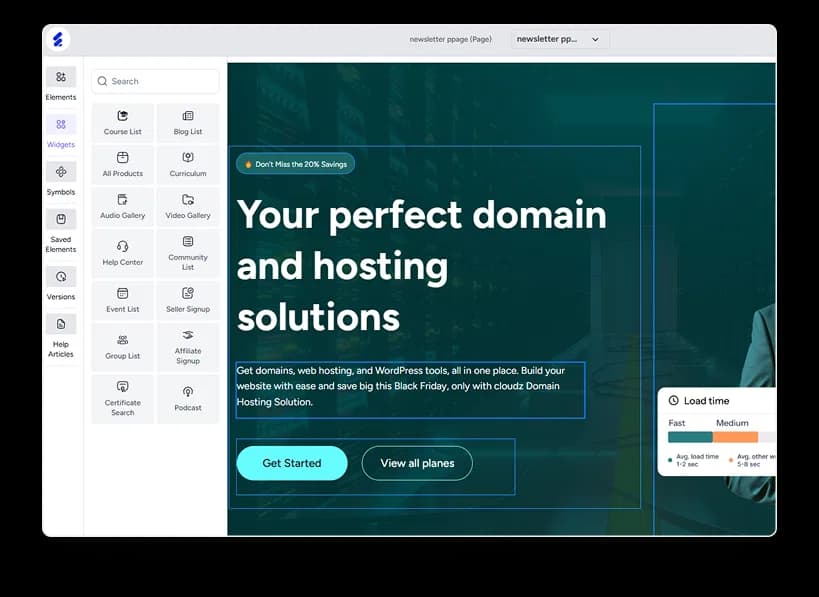The image size is (819, 597).
Task: Add the Video Gallery widget
Action: [188, 208]
